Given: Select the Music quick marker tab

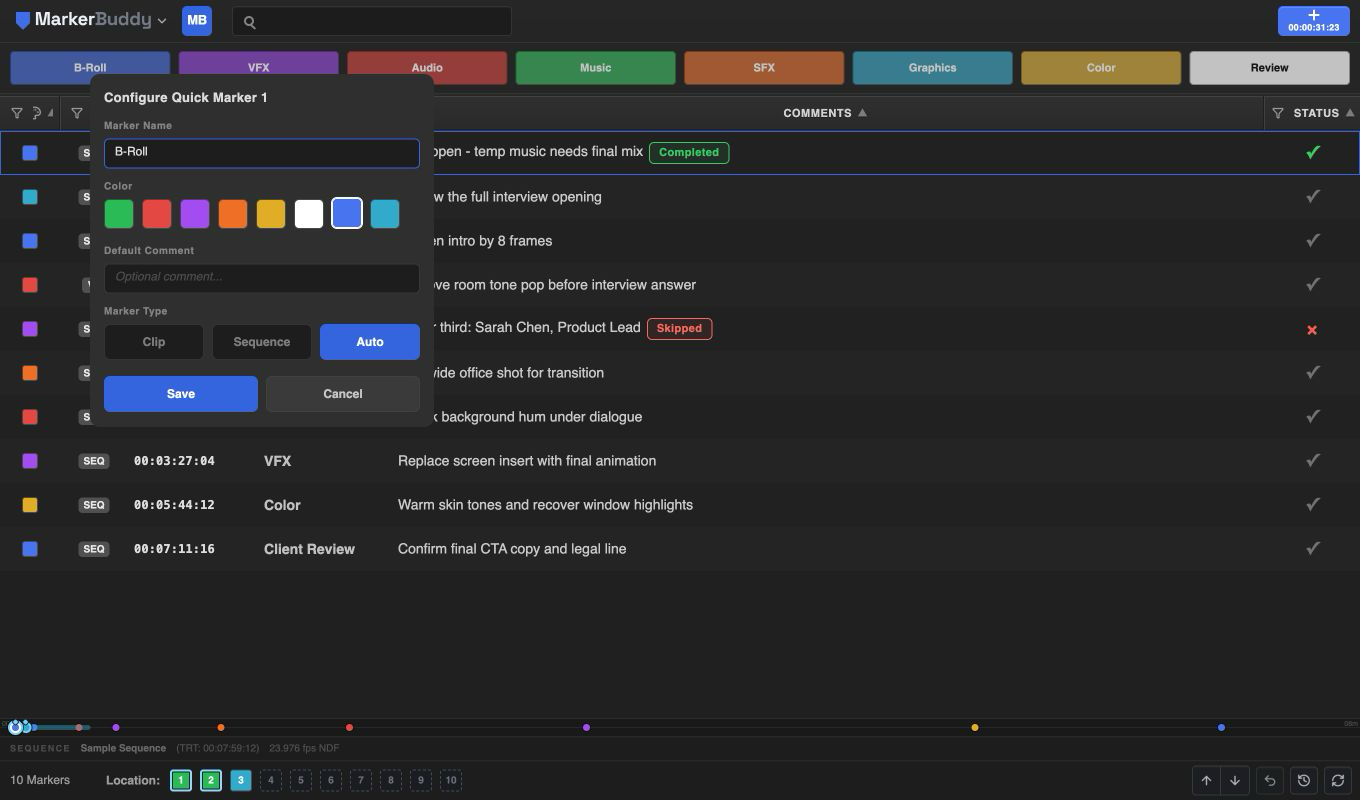Looking at the screenshot, I should click(596, 68).
